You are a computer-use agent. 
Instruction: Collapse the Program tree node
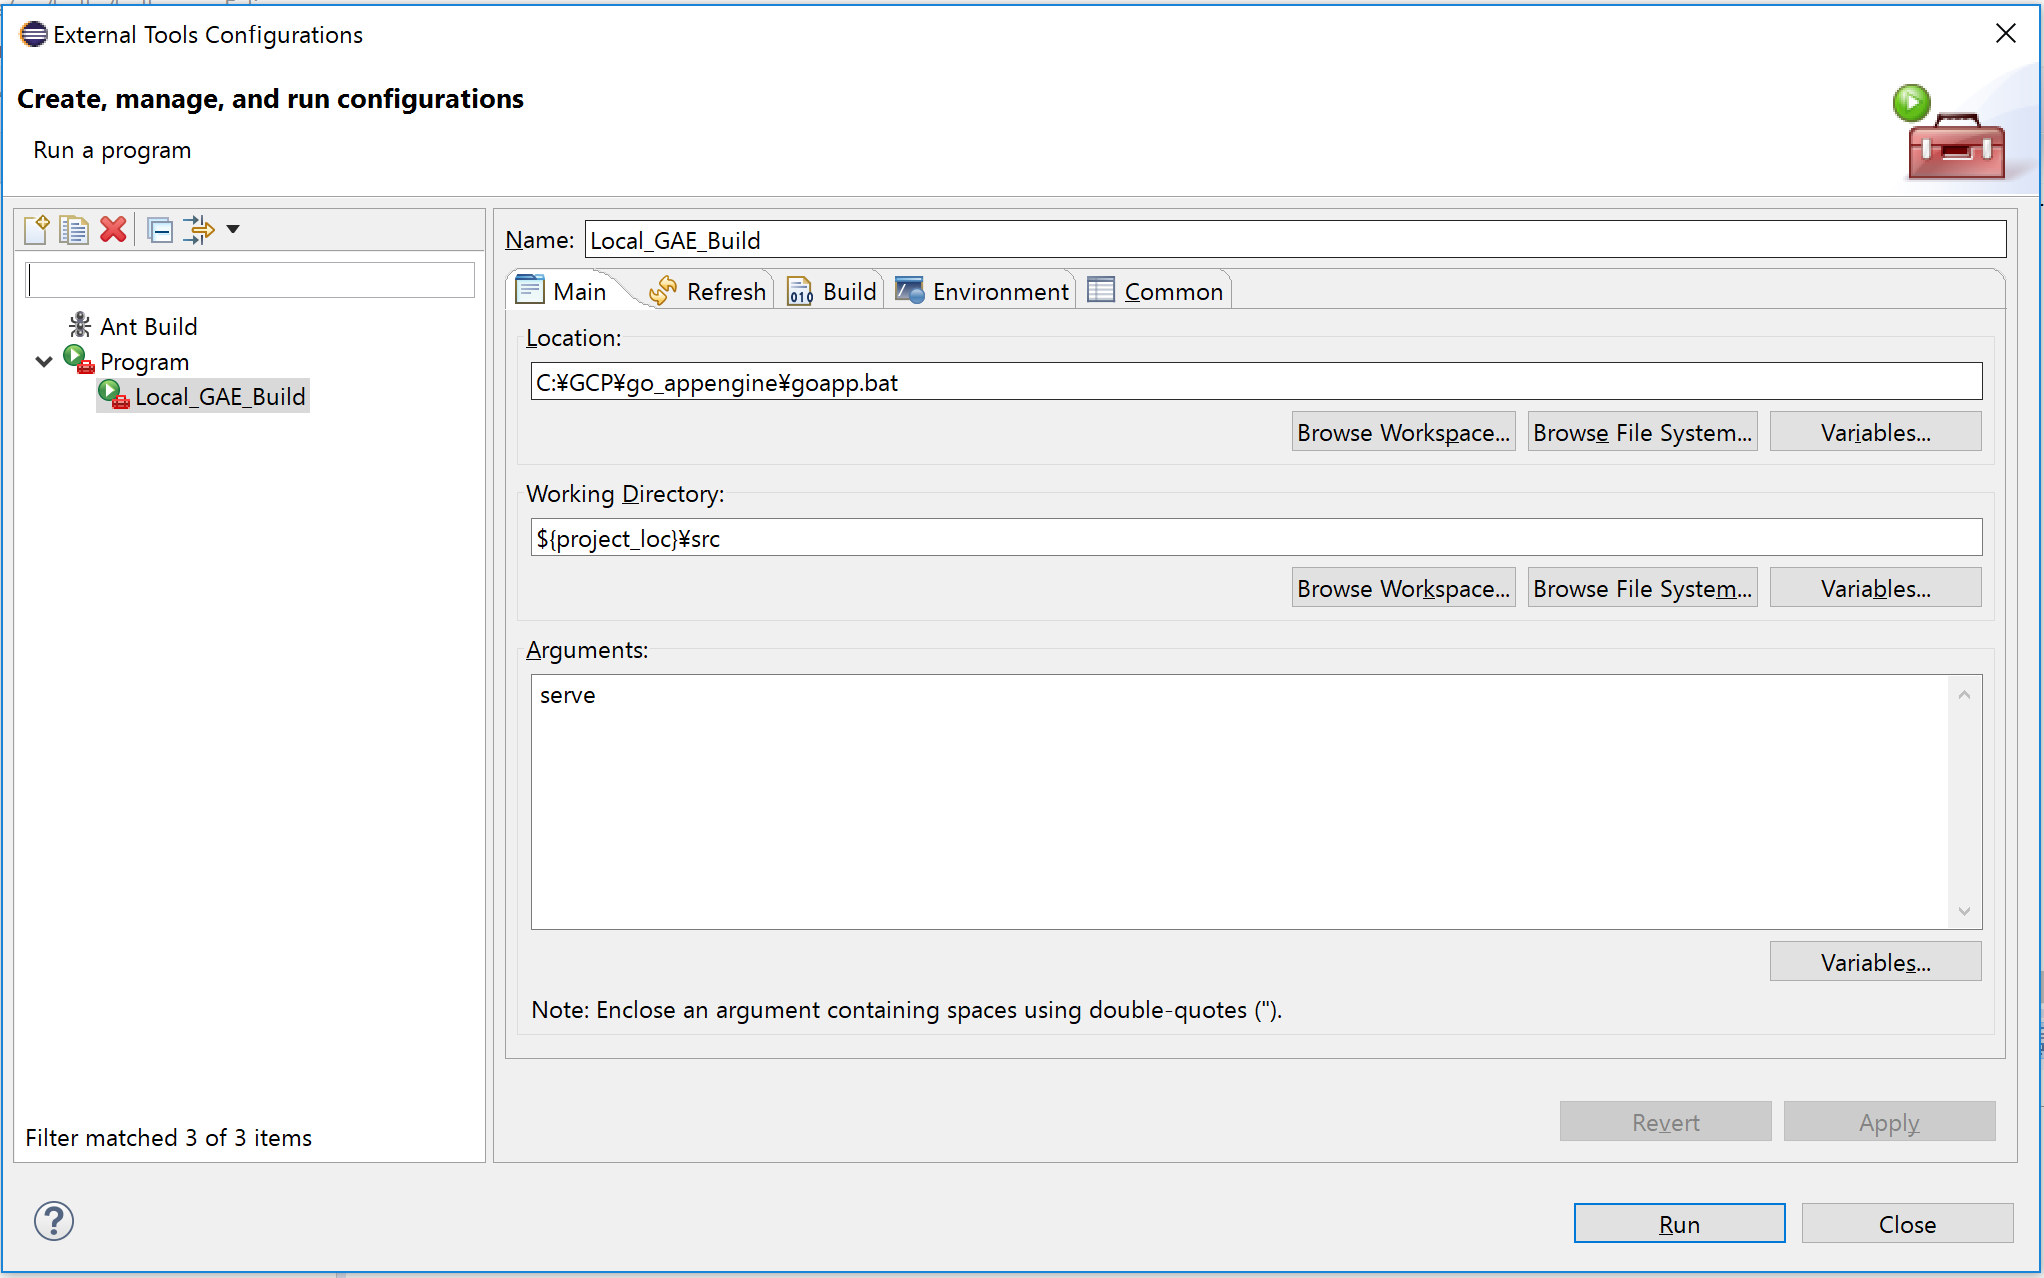tap(44, 362)
